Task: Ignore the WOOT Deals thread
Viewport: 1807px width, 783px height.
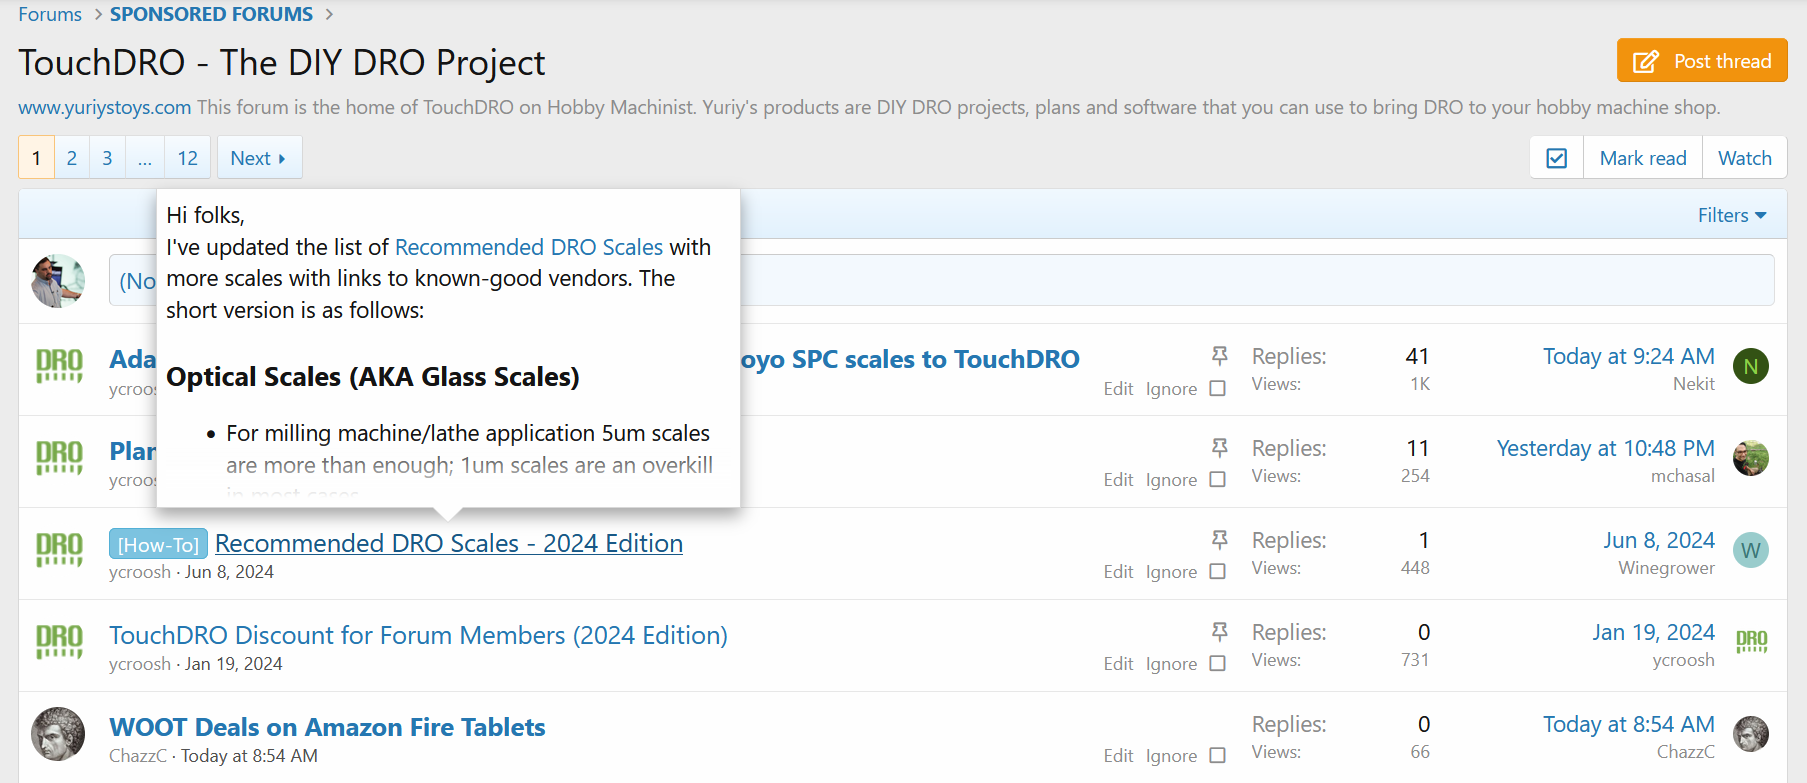Action: pos(1171,756)
